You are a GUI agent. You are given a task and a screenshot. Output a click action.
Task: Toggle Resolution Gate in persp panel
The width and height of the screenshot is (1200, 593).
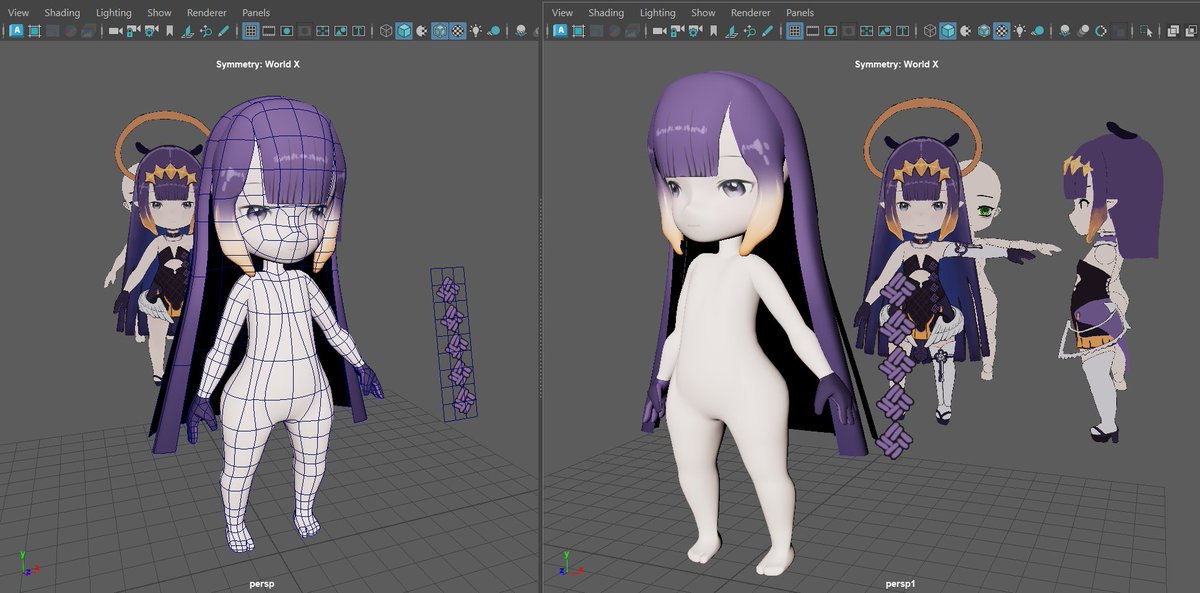coord(286,31)
